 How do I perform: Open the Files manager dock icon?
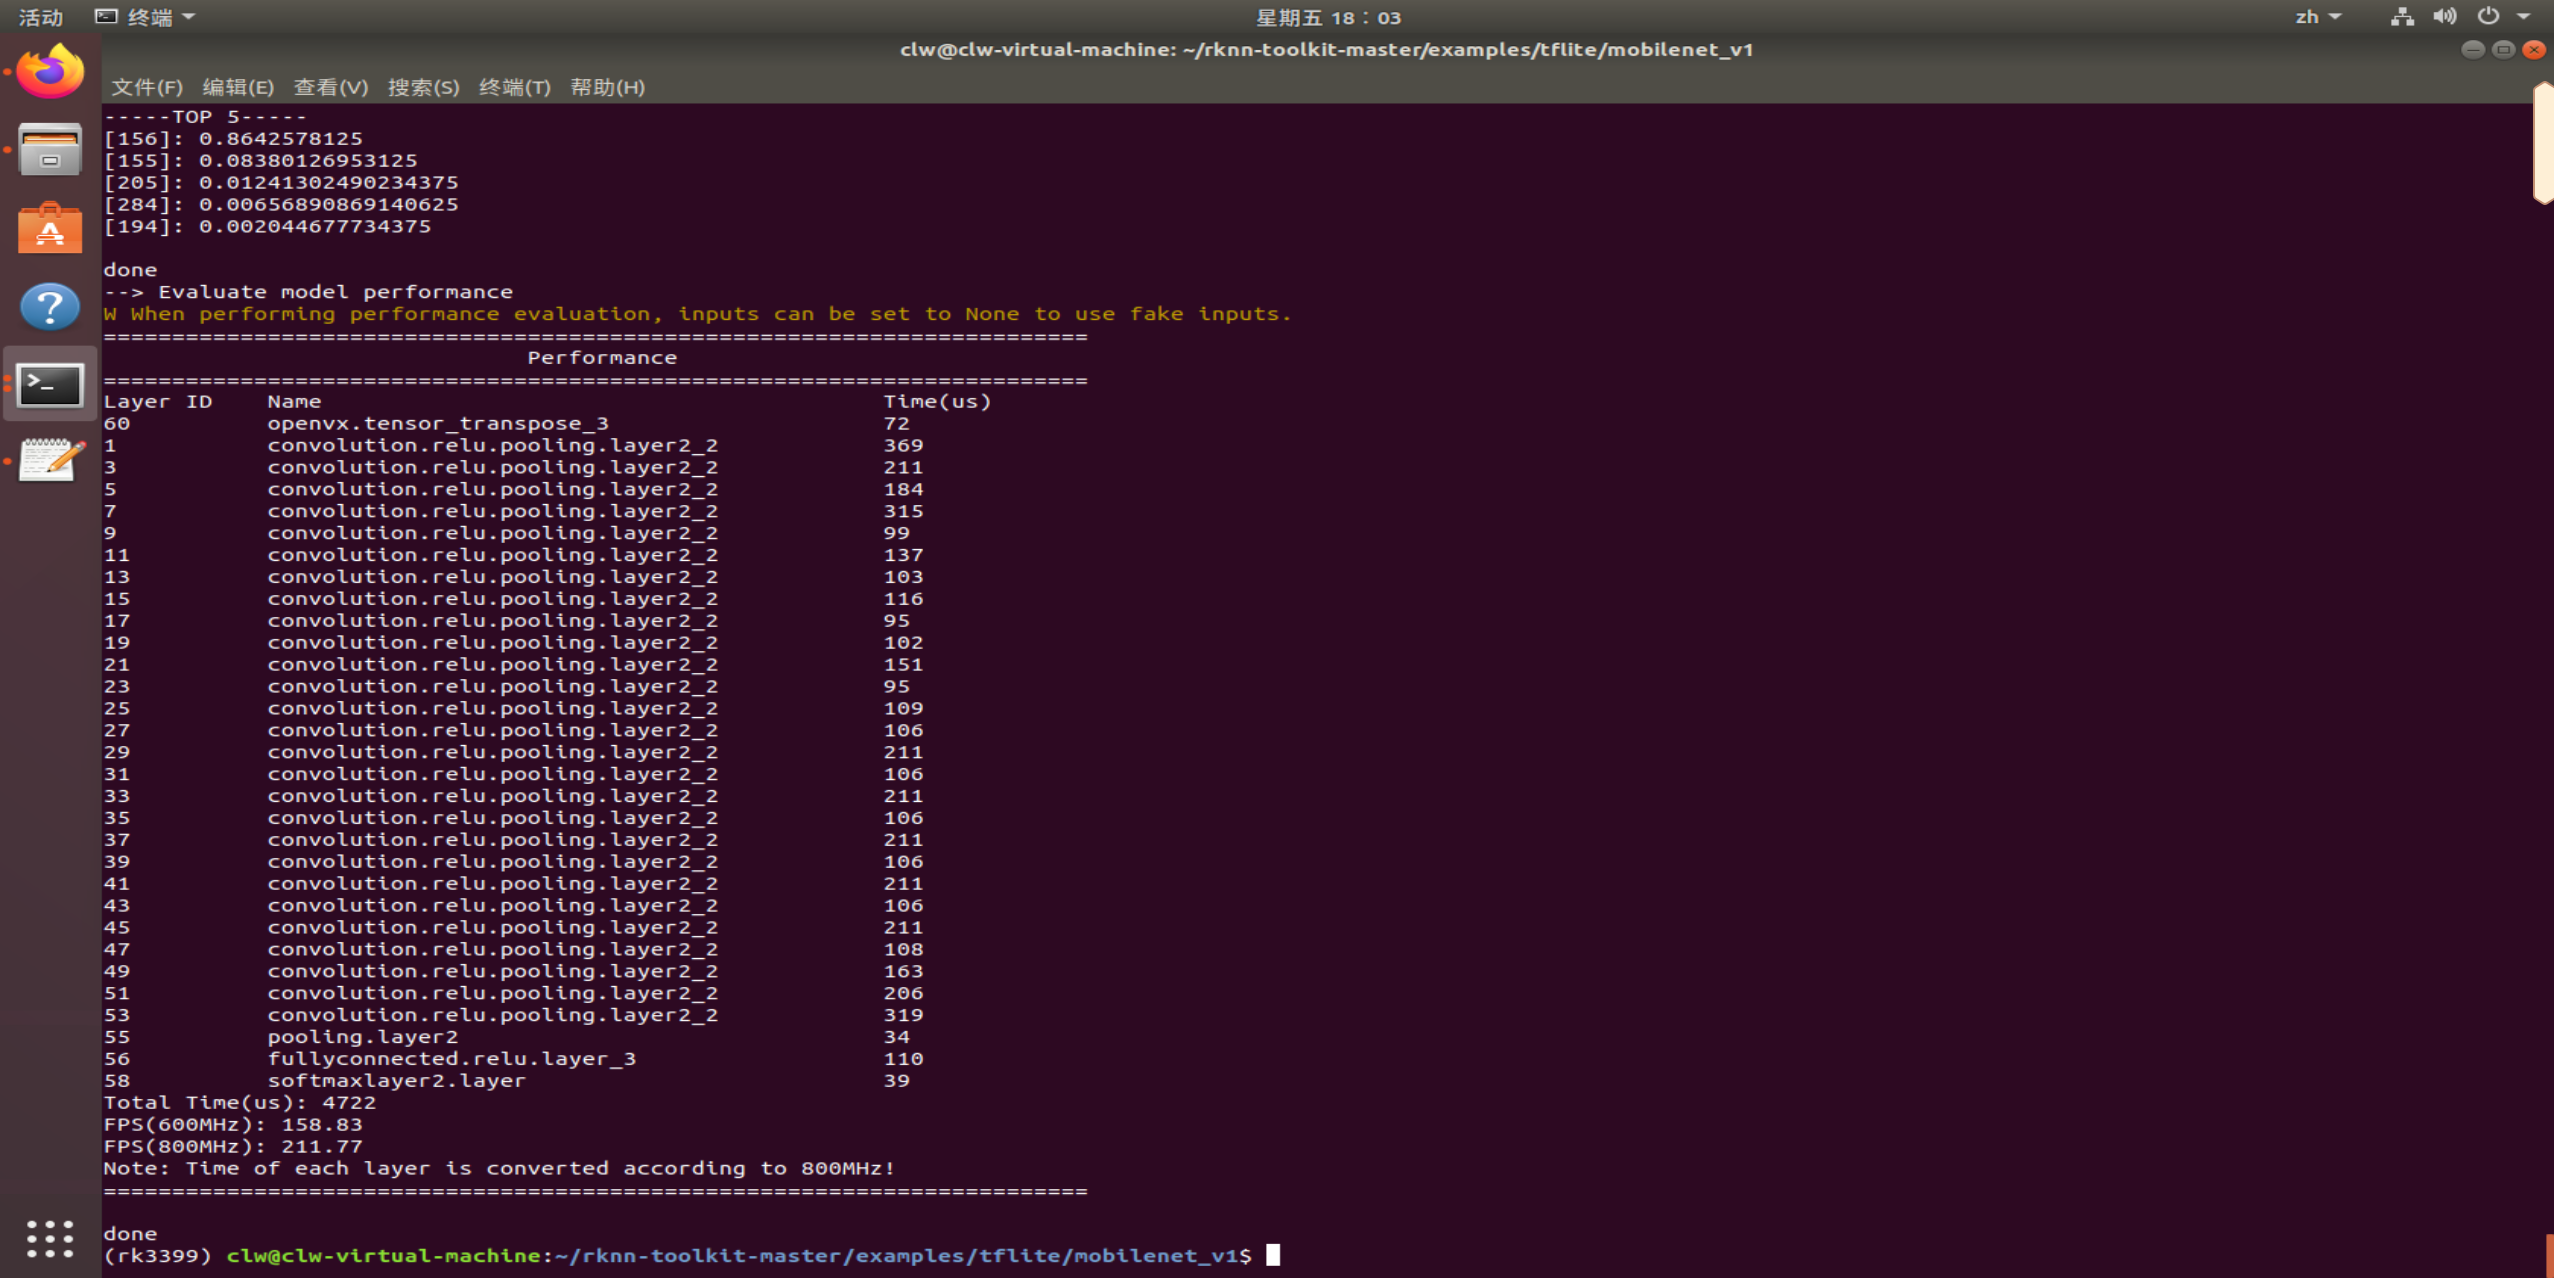[x=50, y=149]
